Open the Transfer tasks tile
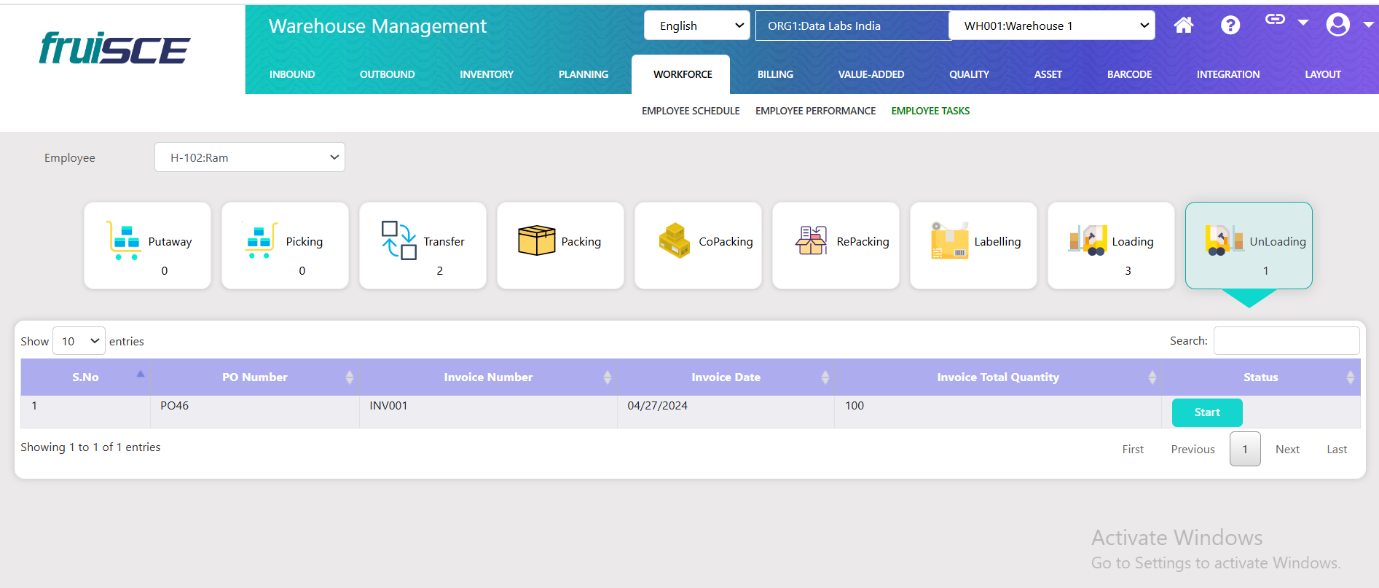This screenshot has height=588, width=1379. (x=422, y=245)
